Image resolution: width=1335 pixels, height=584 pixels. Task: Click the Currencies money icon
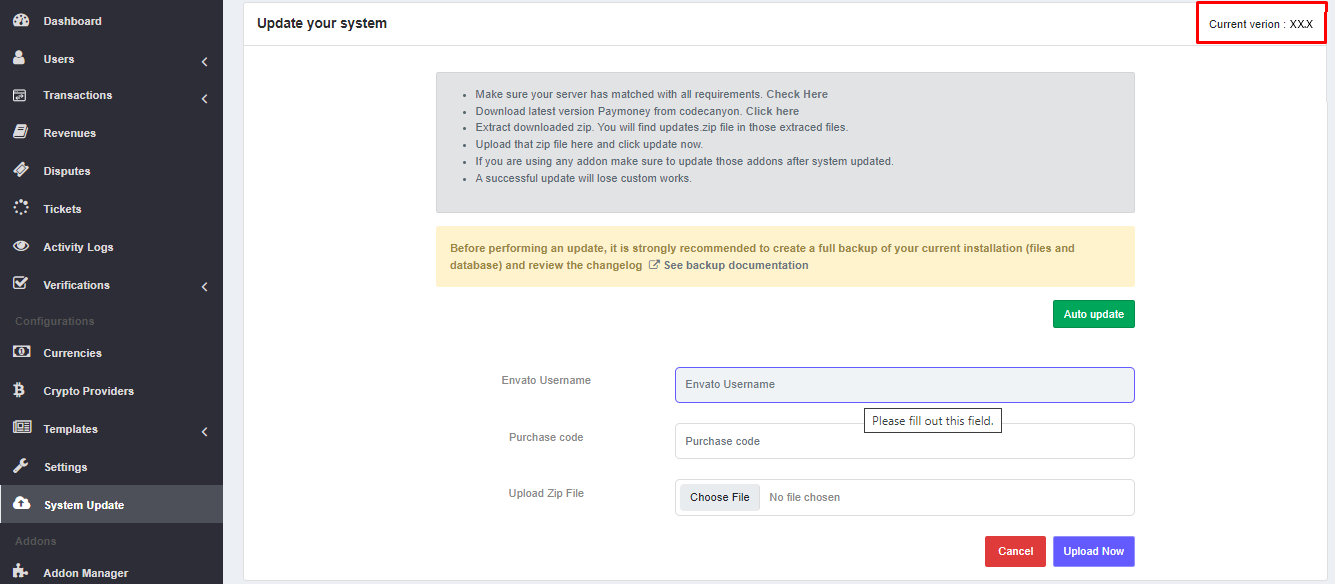(20, 353)
